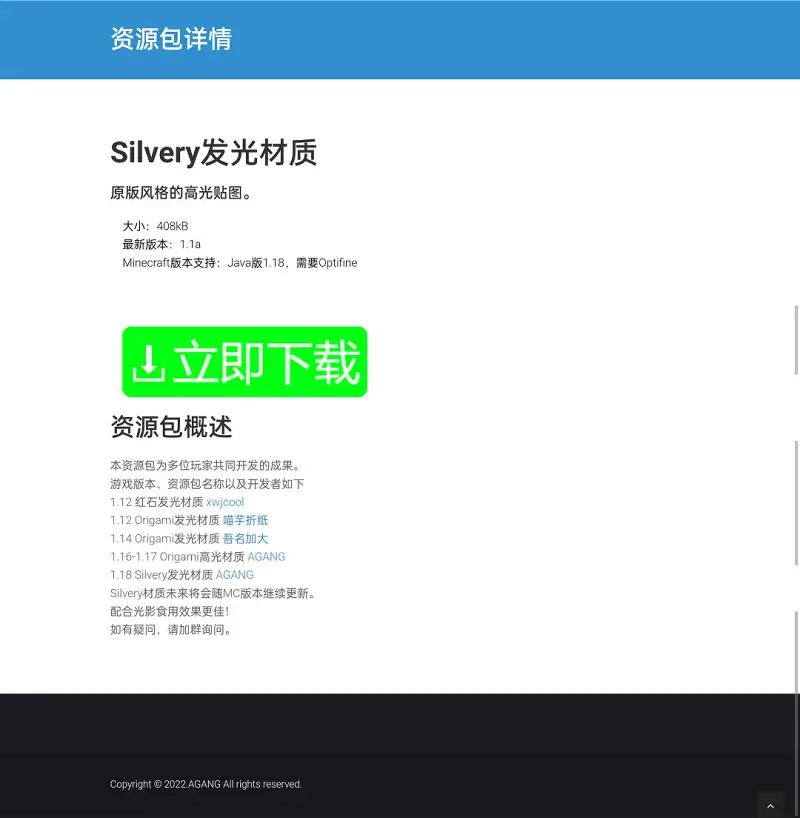
Task: Click the Silvery材质未来将会随MC版本继续更新 line
Action: [x=213, y=593]
